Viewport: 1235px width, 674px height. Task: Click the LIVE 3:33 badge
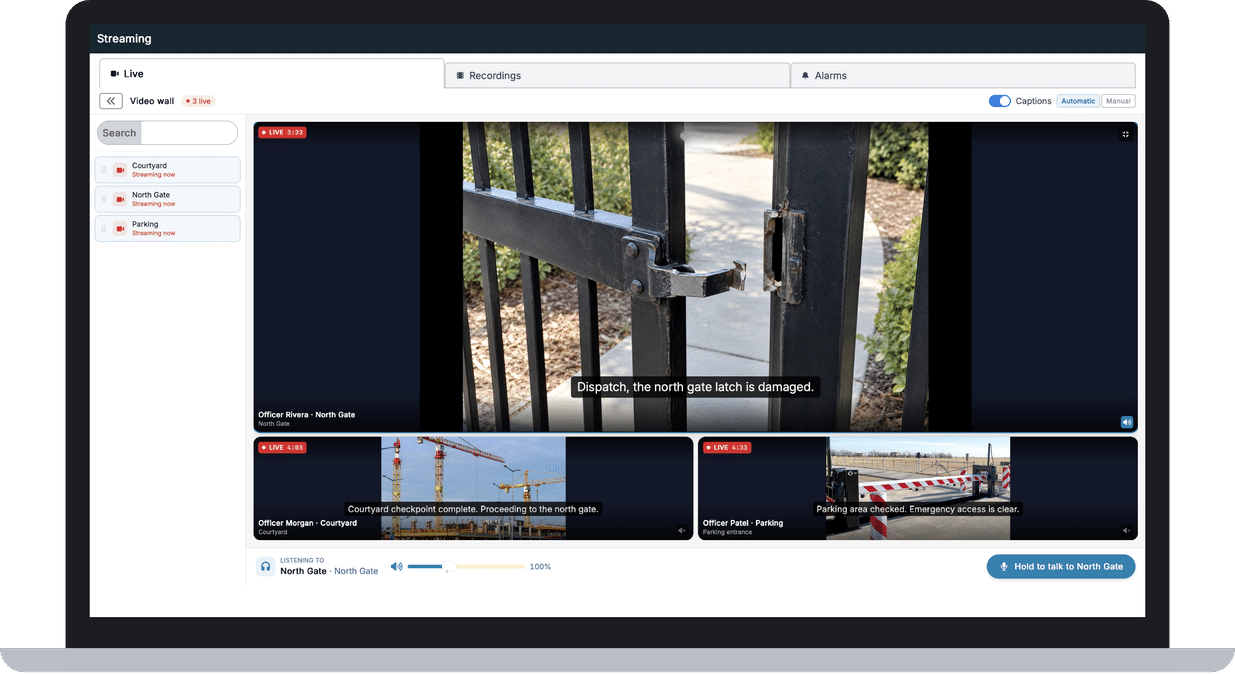pos(282,132)
